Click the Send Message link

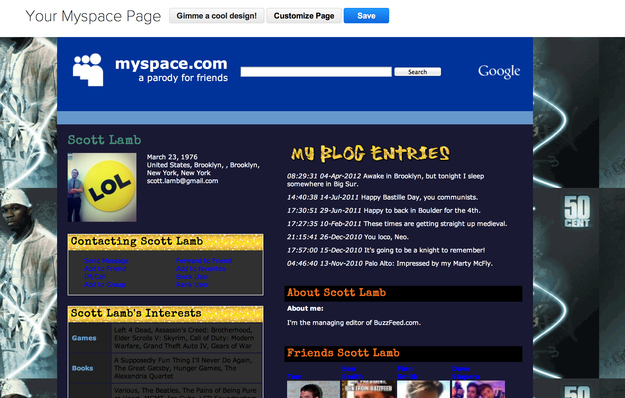tap(106, 261)
